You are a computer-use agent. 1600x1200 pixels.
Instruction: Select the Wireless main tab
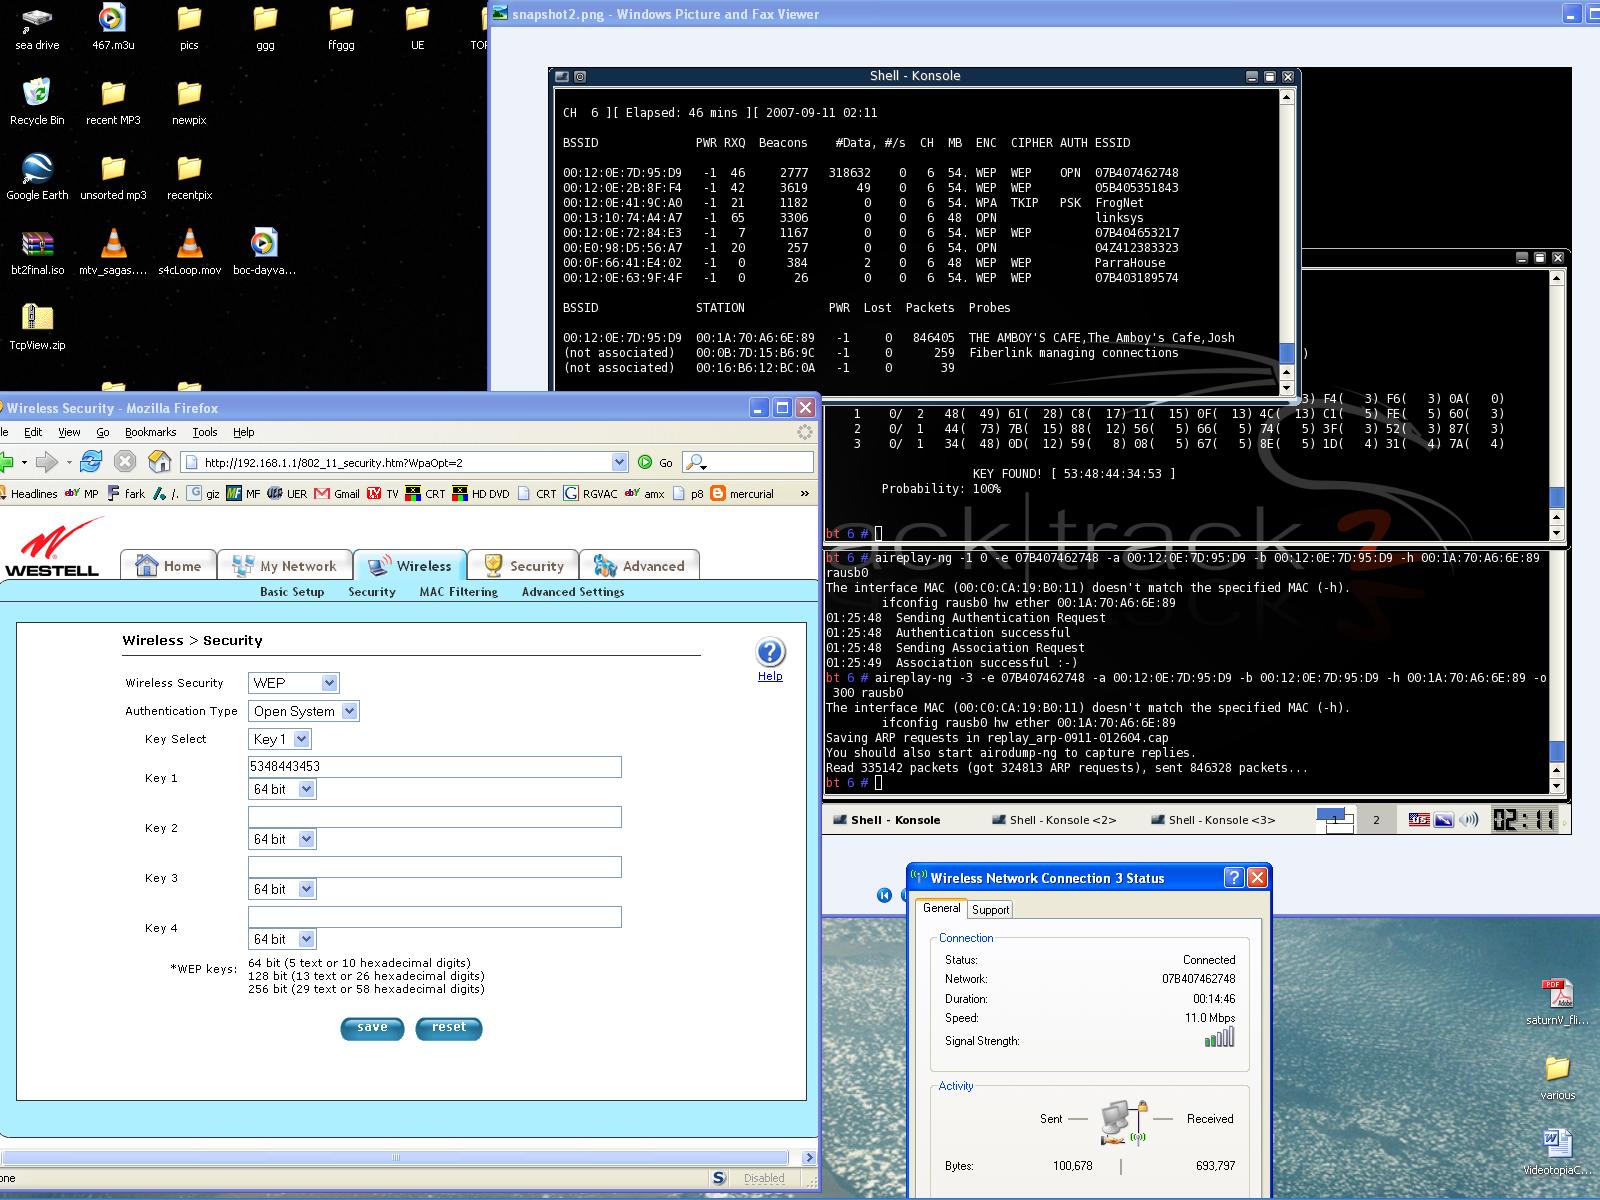point(410,565)
